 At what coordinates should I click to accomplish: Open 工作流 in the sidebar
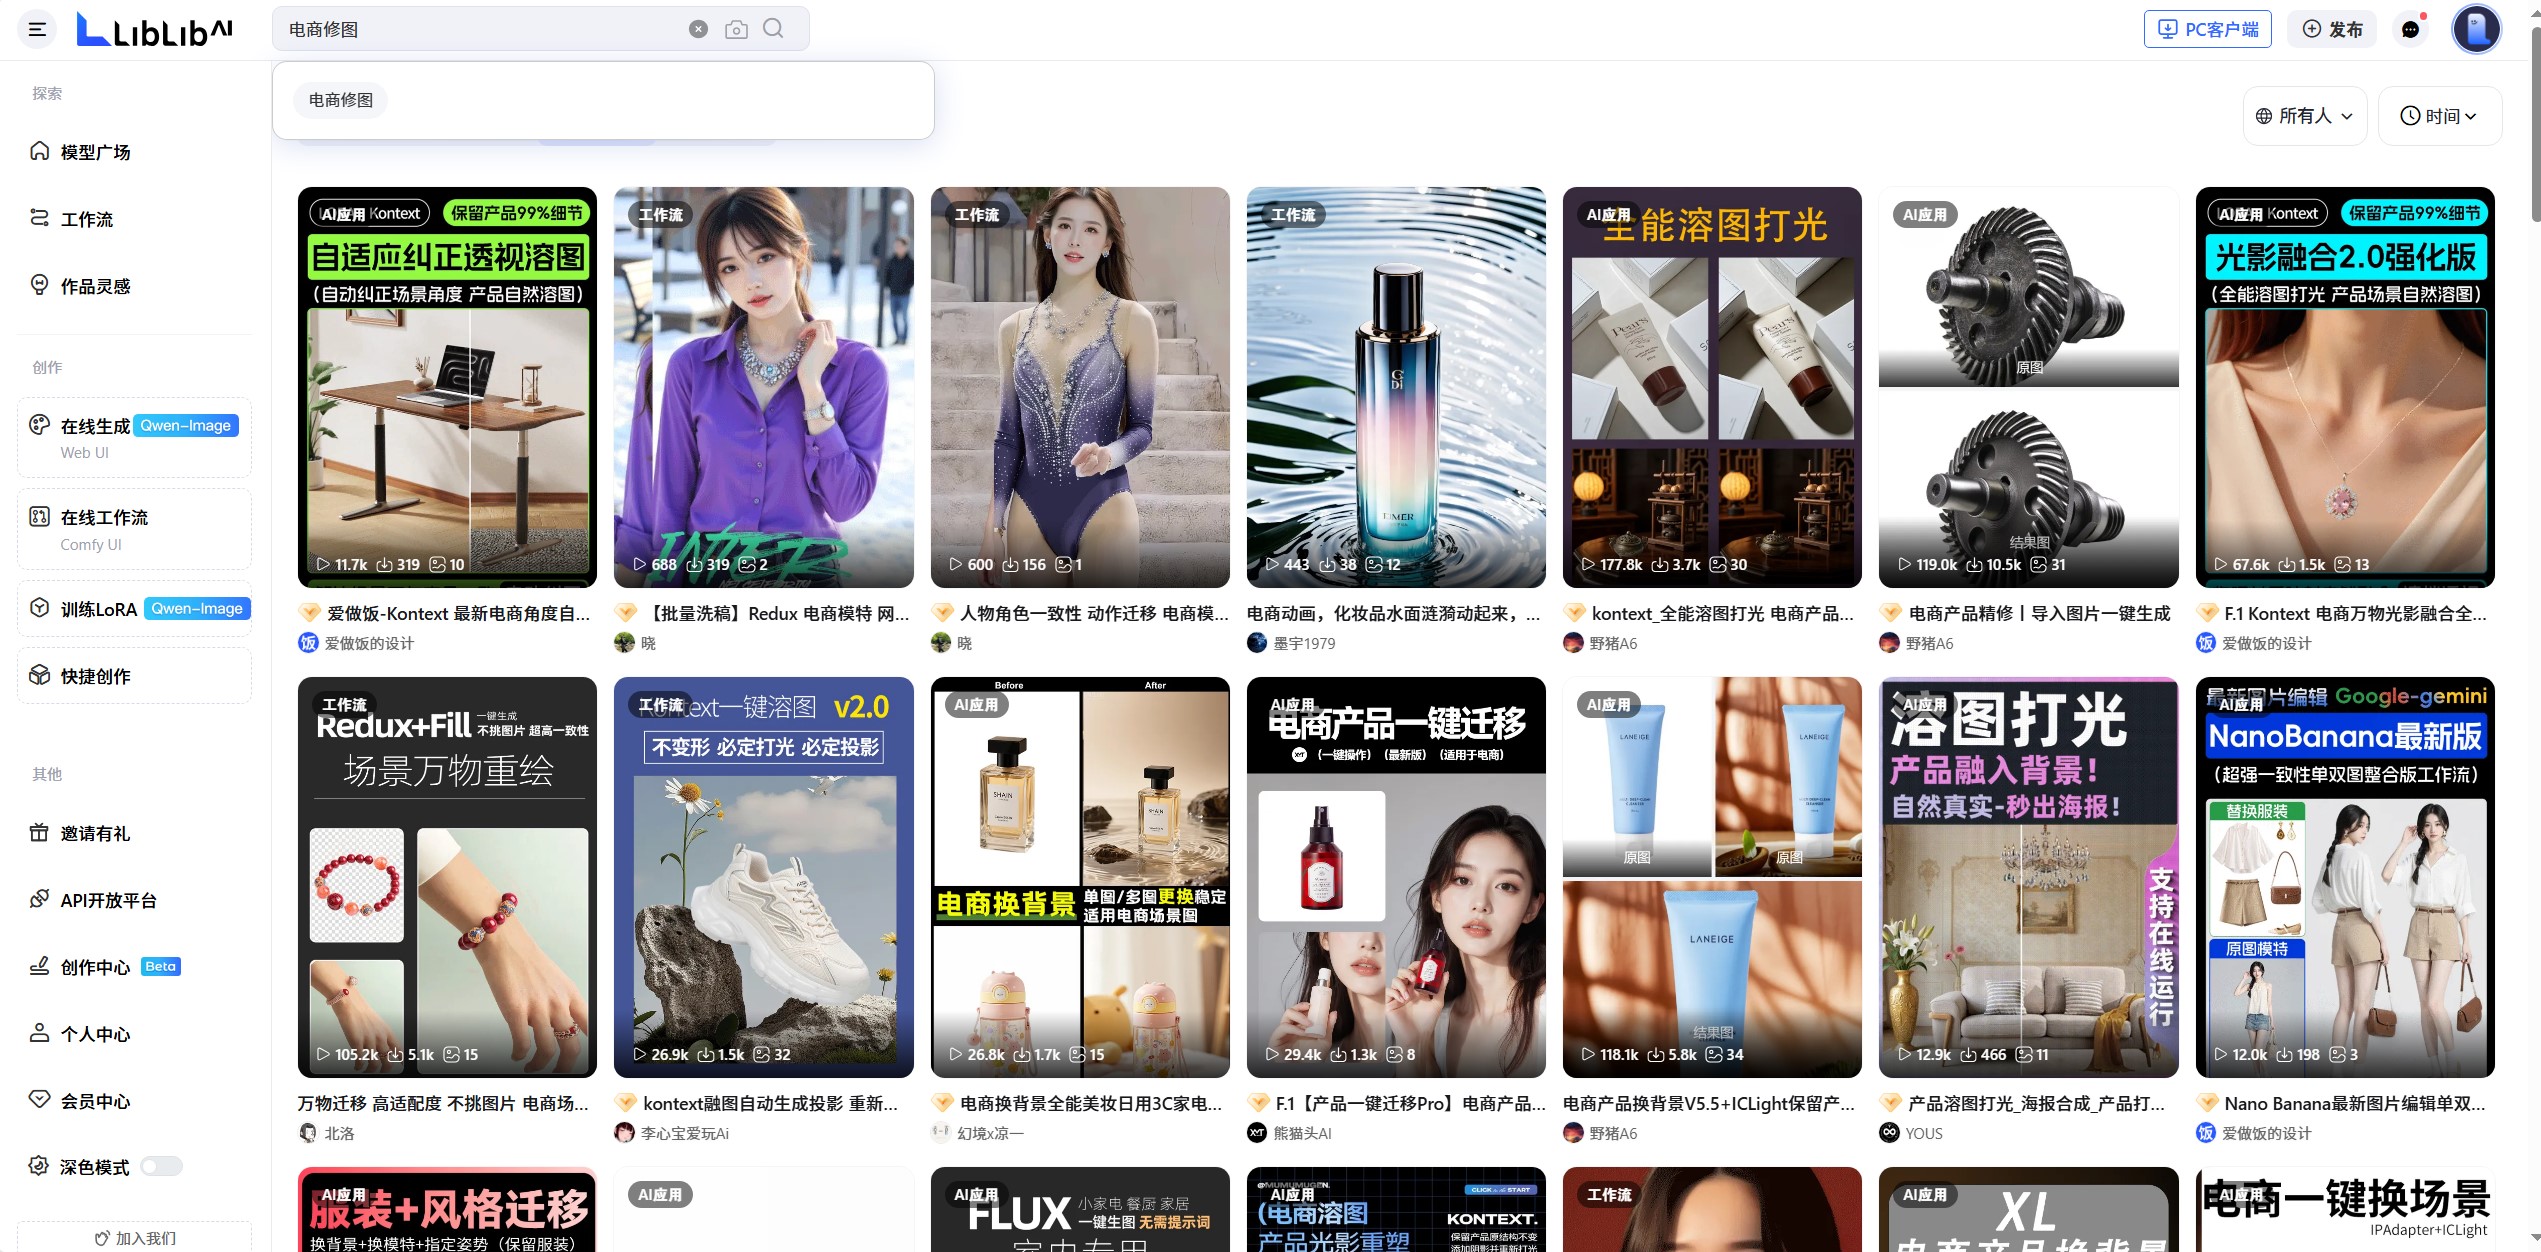[x=86, y=219]
